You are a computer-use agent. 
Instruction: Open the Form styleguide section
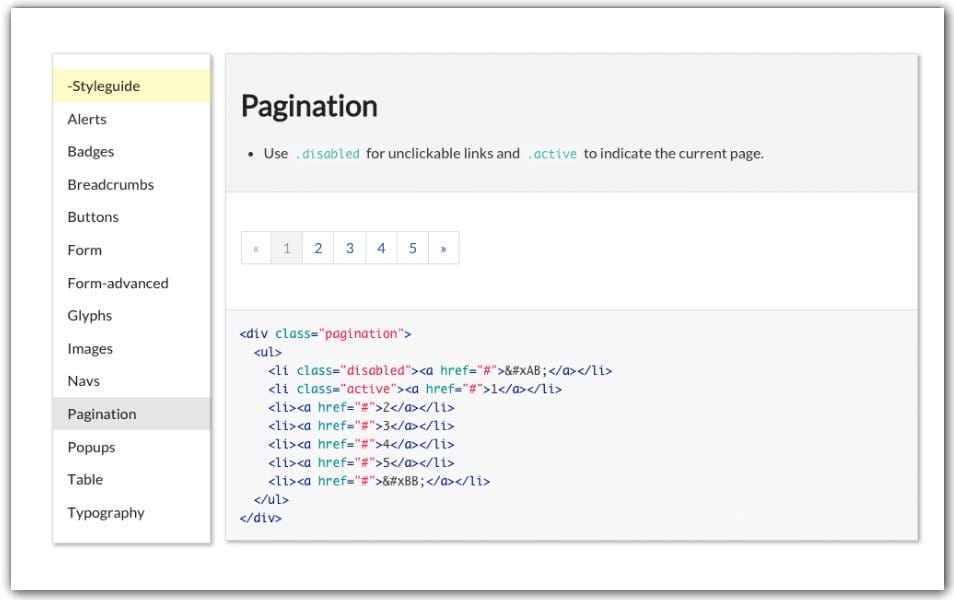(84, 250)
